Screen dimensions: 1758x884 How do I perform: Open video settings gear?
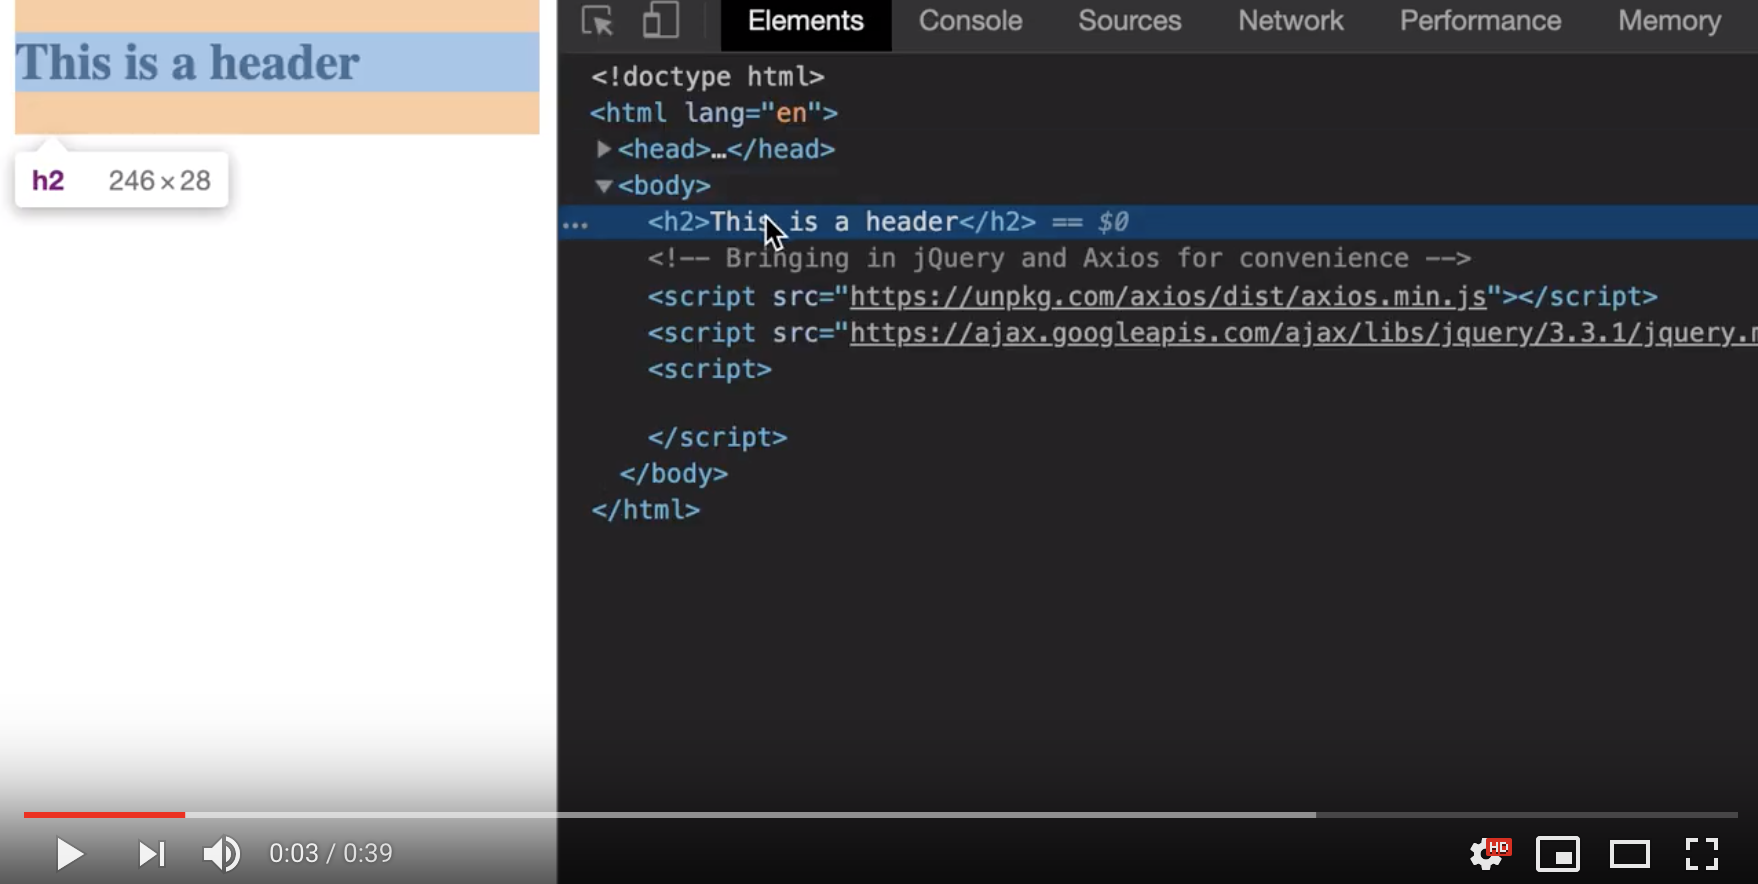click(1487, 854)
